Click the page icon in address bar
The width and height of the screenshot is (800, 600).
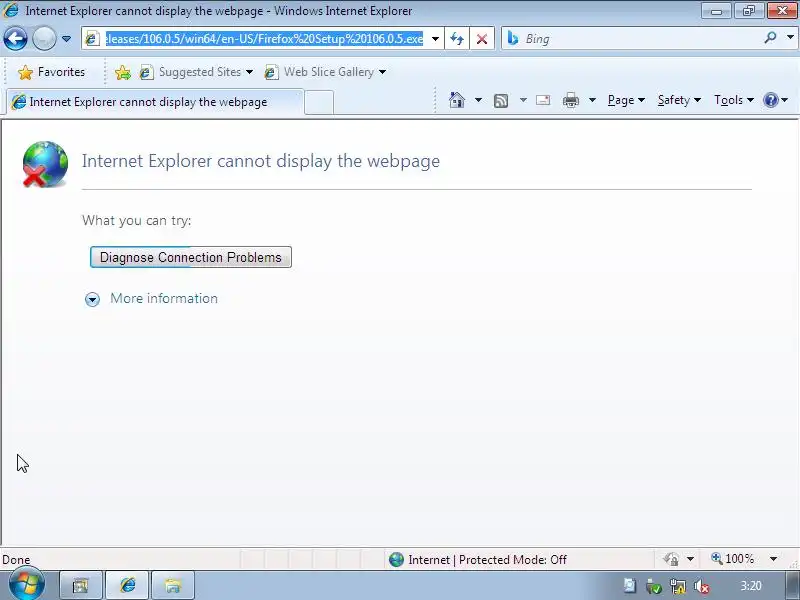(92, 39)
